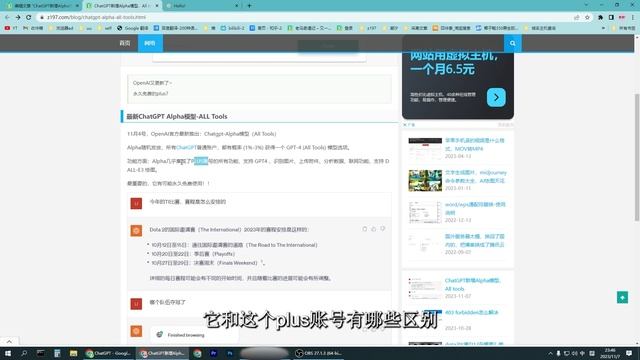Click thumbnail of the MOV转MP4 article
Viewport: 640px width, 360px height.
[425, 149]
